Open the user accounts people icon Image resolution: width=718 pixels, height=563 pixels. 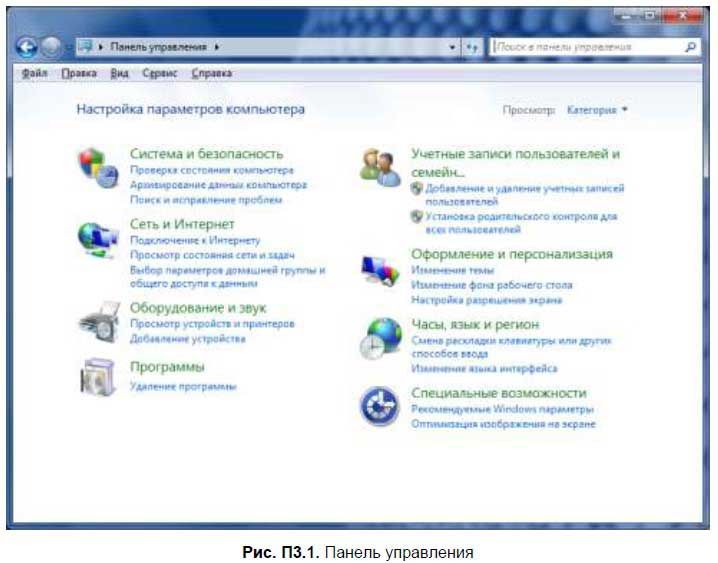pyautogui.click(x=380, y=167)
